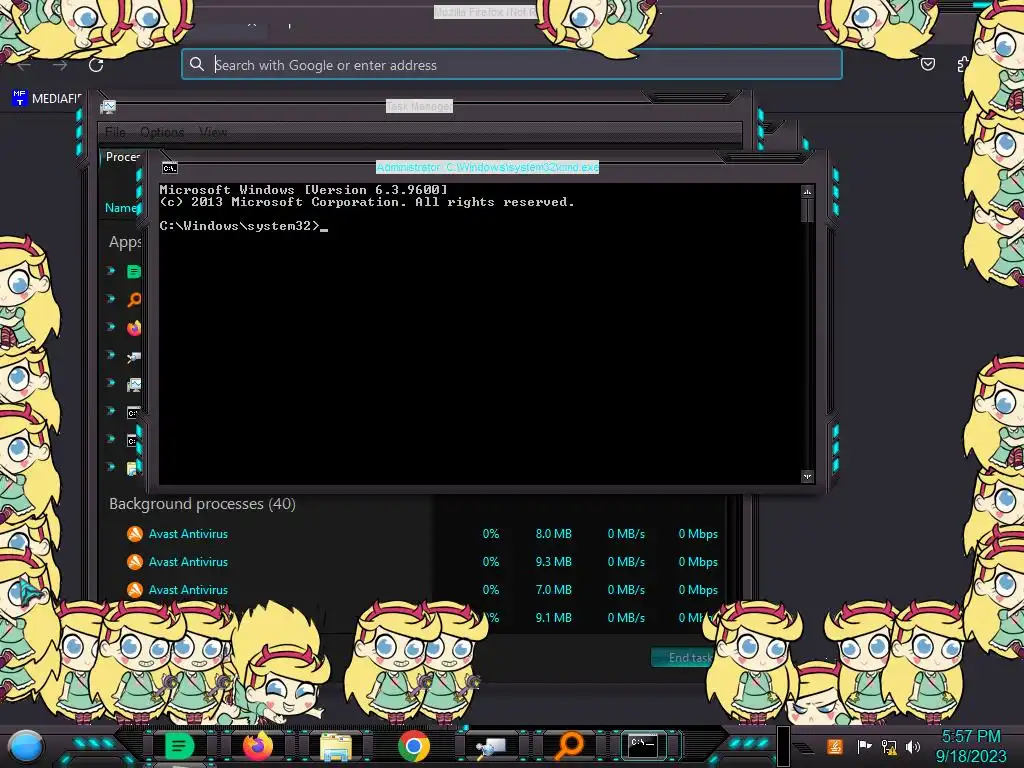The height and width of the screenshot is (768, 1024).
Task: Click the Task Manager title bar icon
Action: tap(108, 106)
